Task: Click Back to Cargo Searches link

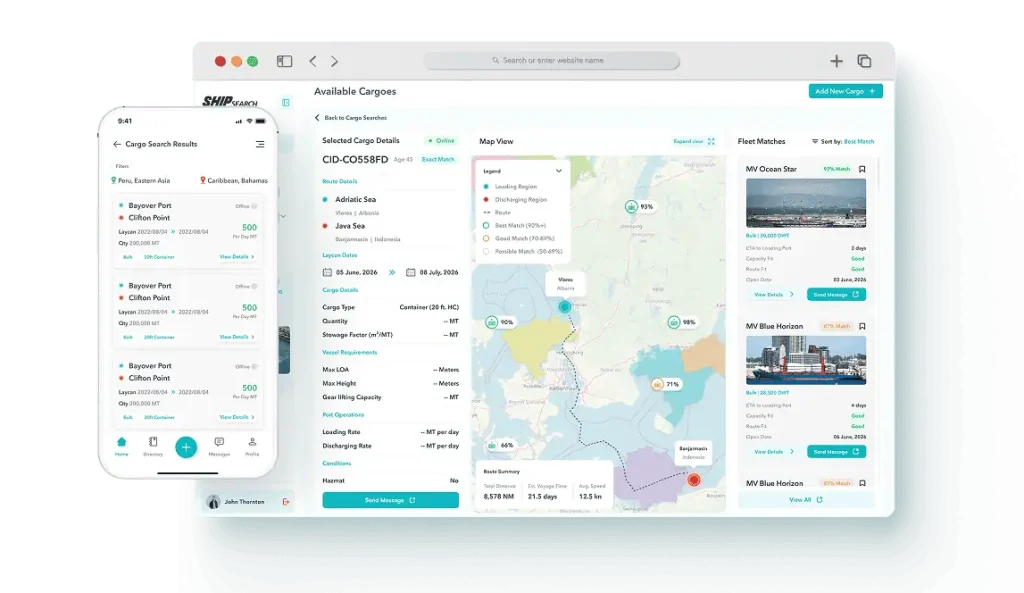Action: coord(351,118)
